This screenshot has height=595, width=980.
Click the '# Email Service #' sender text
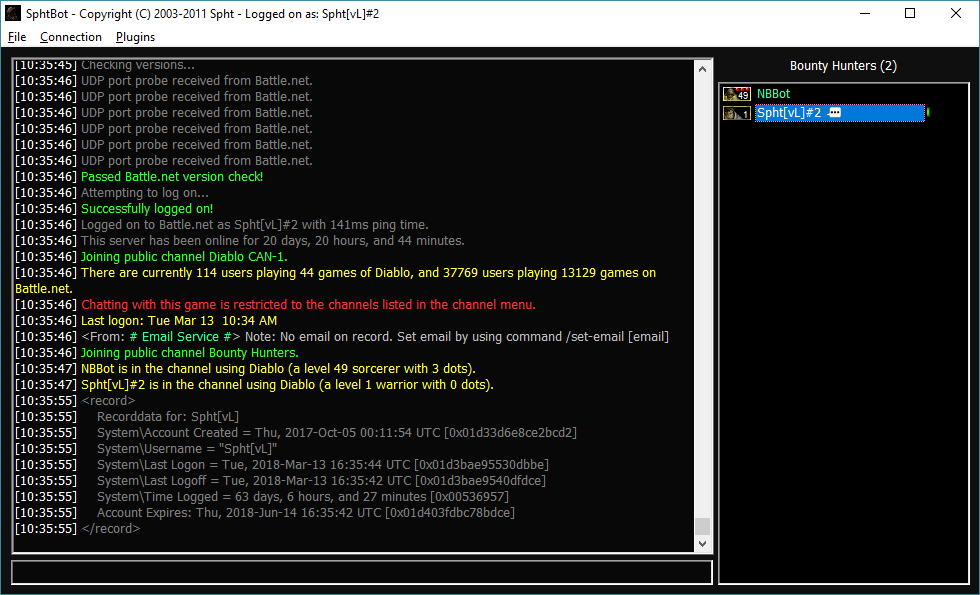181,337
